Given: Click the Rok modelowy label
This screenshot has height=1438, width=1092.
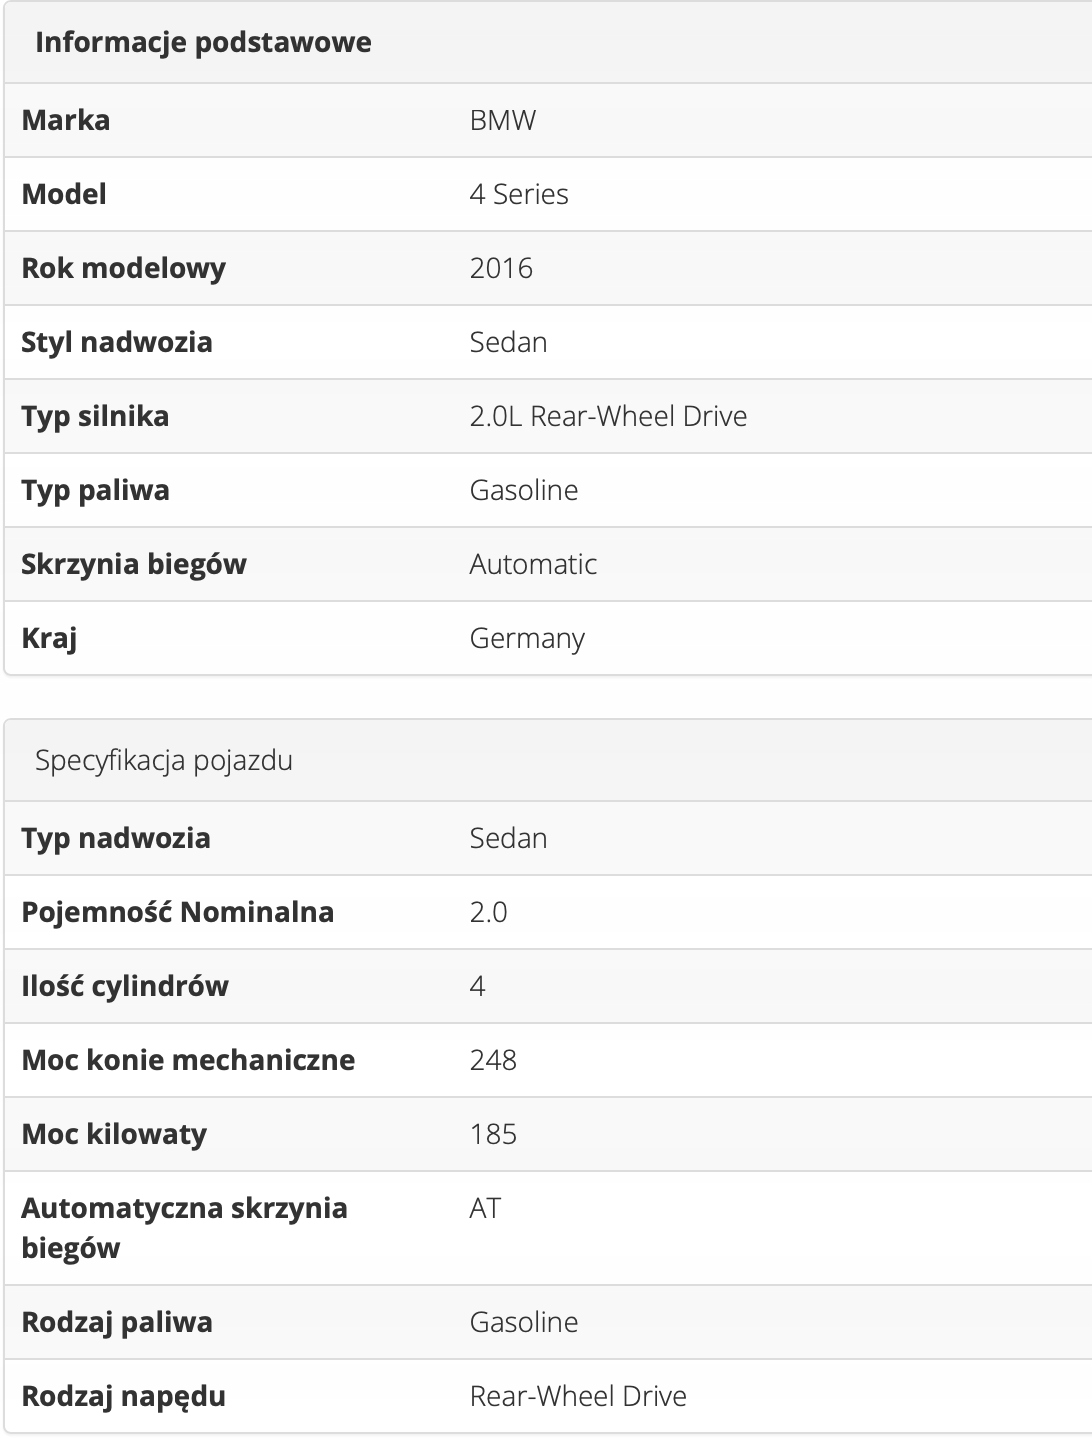Looking at the screenshot, I should pyautogui.click(x=124, y=269).
